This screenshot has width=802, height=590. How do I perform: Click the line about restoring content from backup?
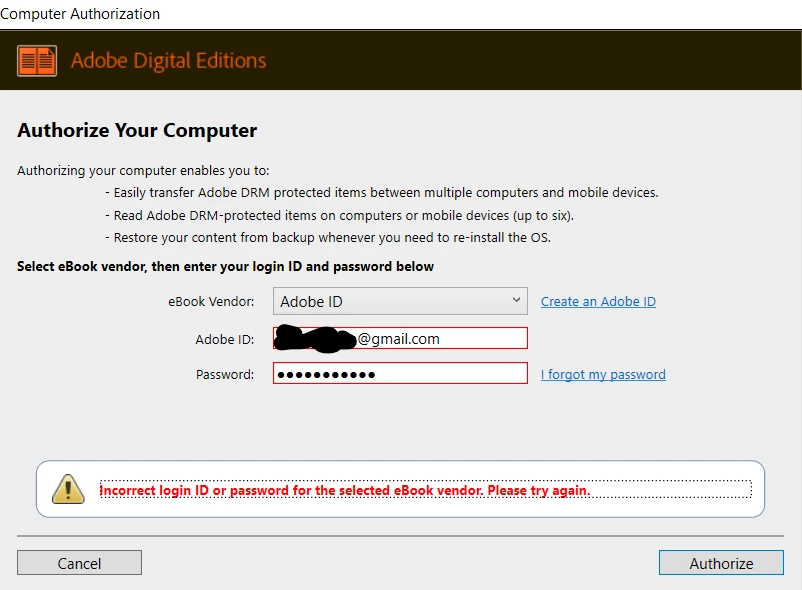(x=327, y=237)
